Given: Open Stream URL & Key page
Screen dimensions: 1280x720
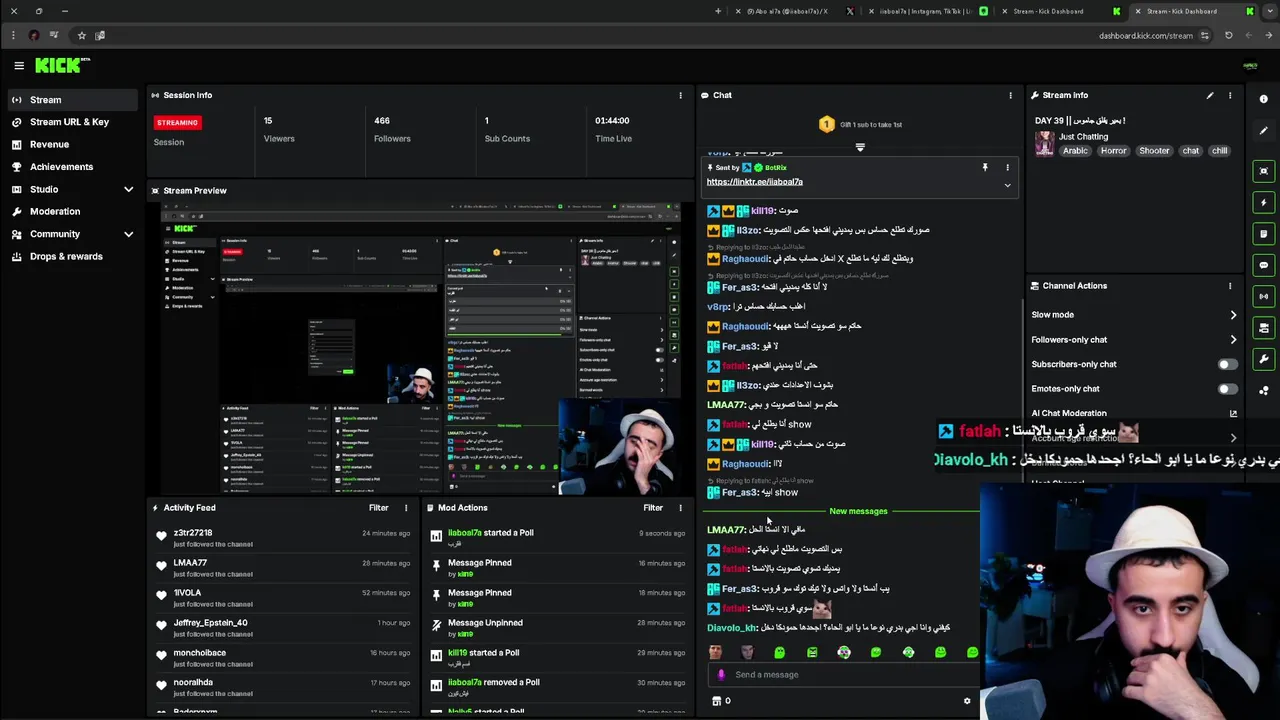Looking at the screenshot, I should [69, 122].
